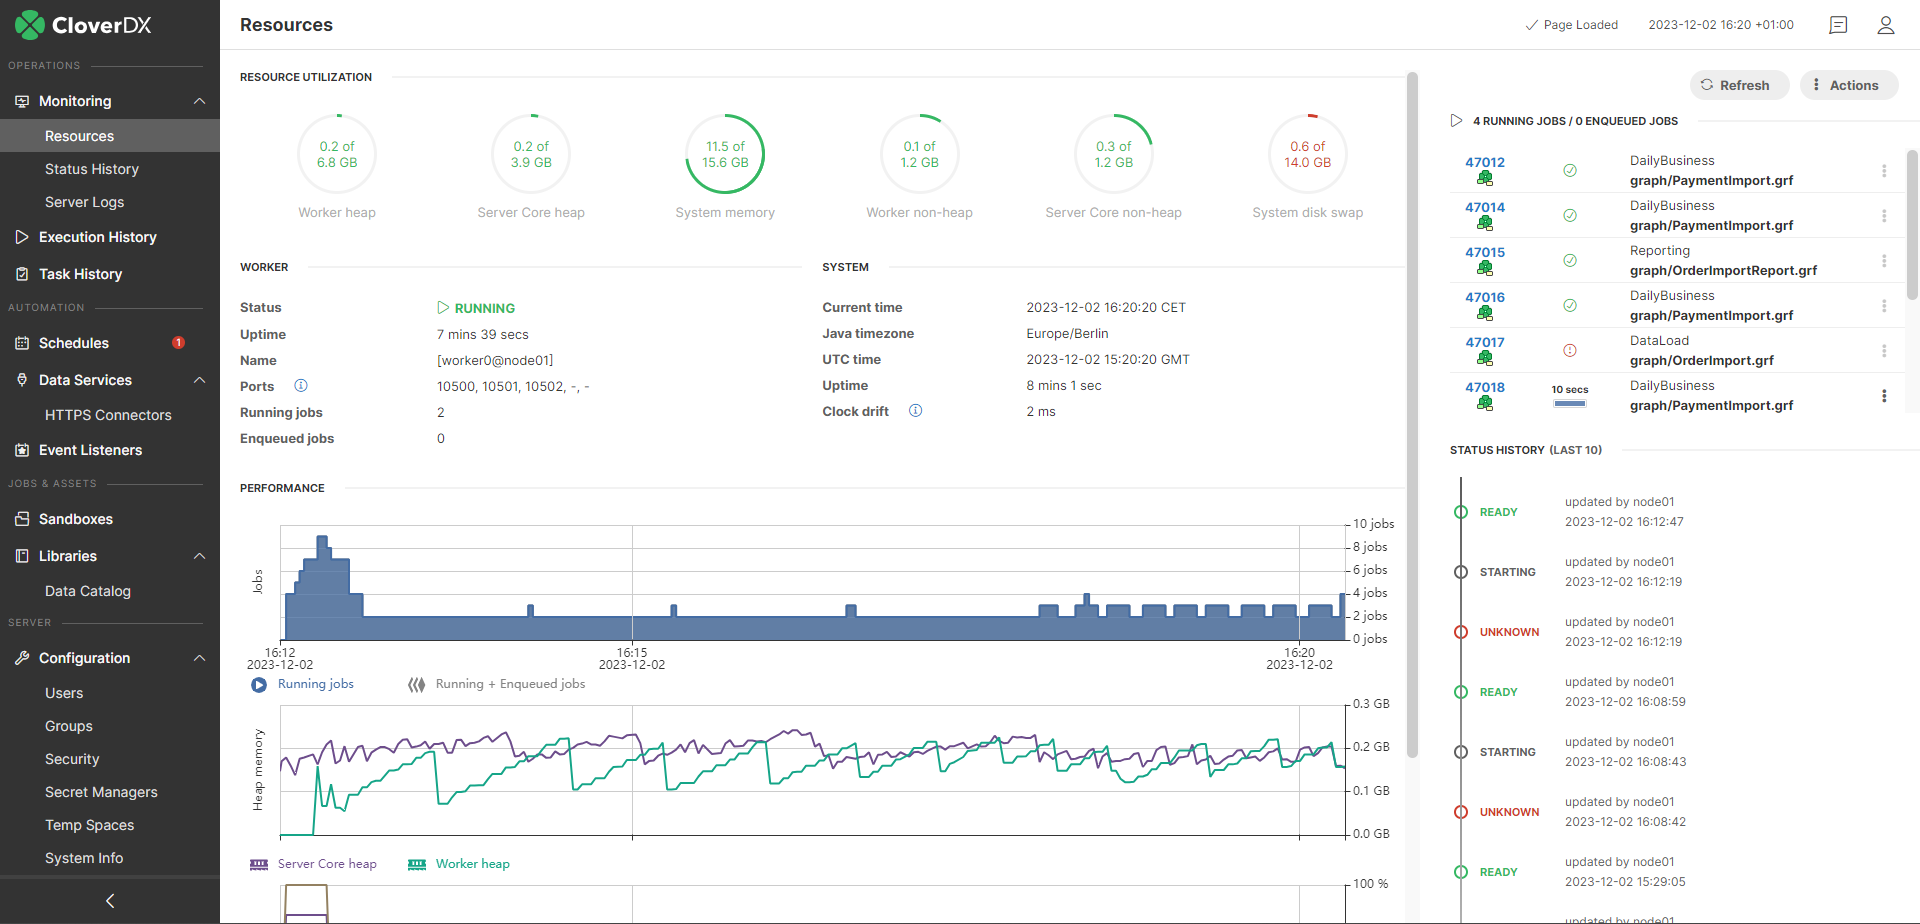Open job 47015 via its ID link
Image resolution: width=1920 pixels, height=924 pixels.
[1484, 252]
